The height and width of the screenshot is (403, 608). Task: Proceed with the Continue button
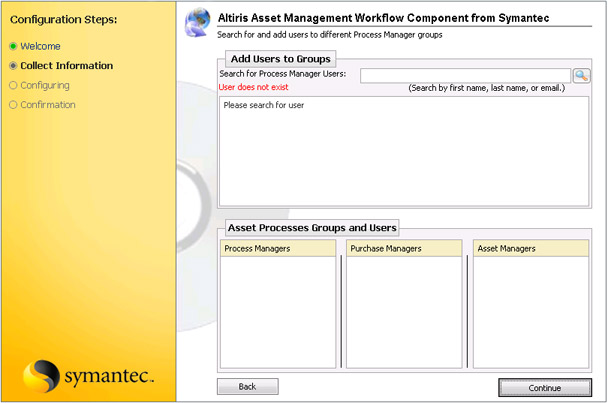click(545, 387)
